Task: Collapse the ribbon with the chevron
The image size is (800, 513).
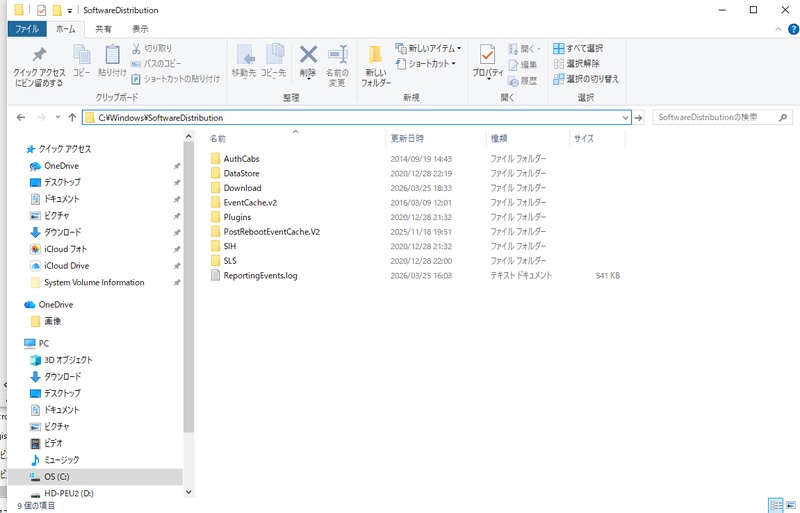Action: point(778,30)
